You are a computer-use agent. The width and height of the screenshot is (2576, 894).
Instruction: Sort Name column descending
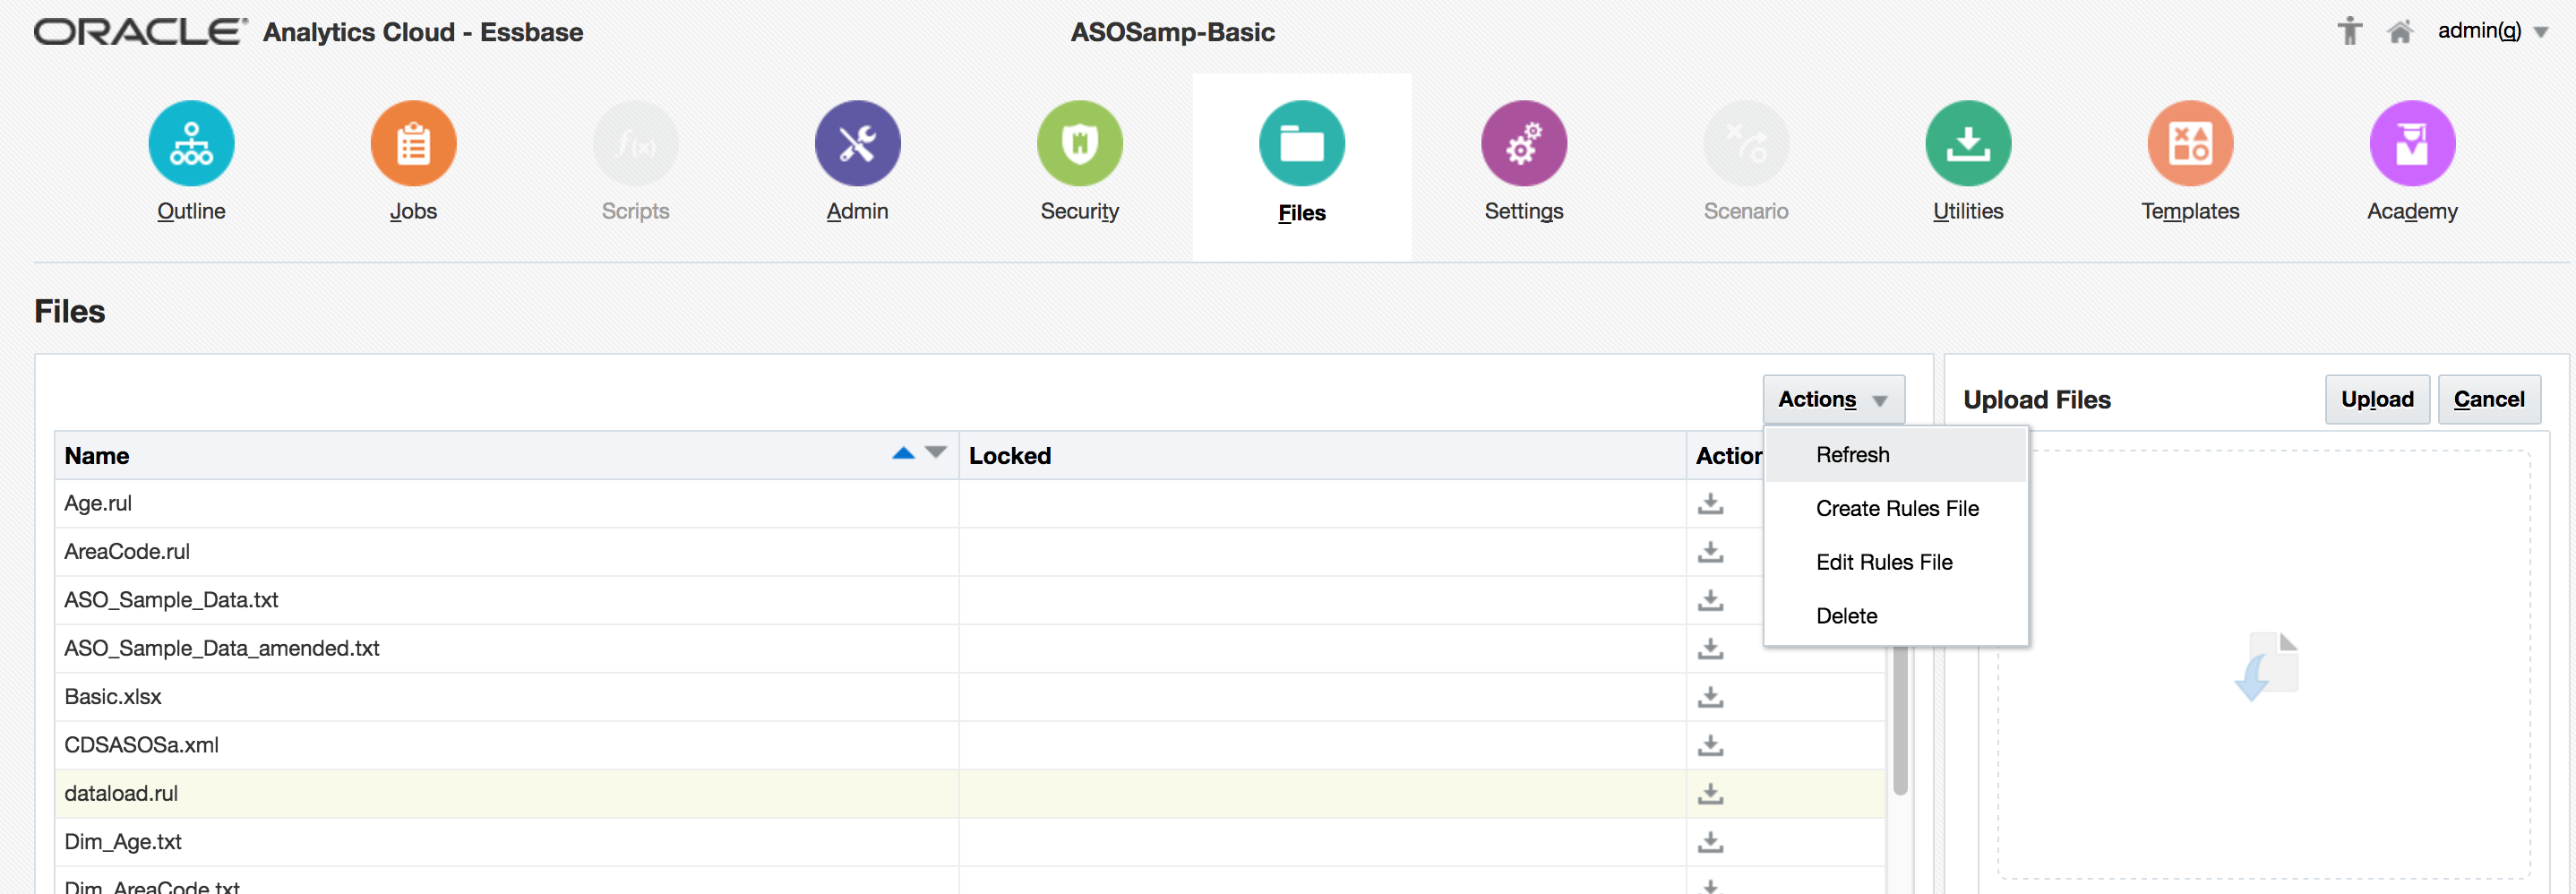pyautogui.click(x=936, y=453)
